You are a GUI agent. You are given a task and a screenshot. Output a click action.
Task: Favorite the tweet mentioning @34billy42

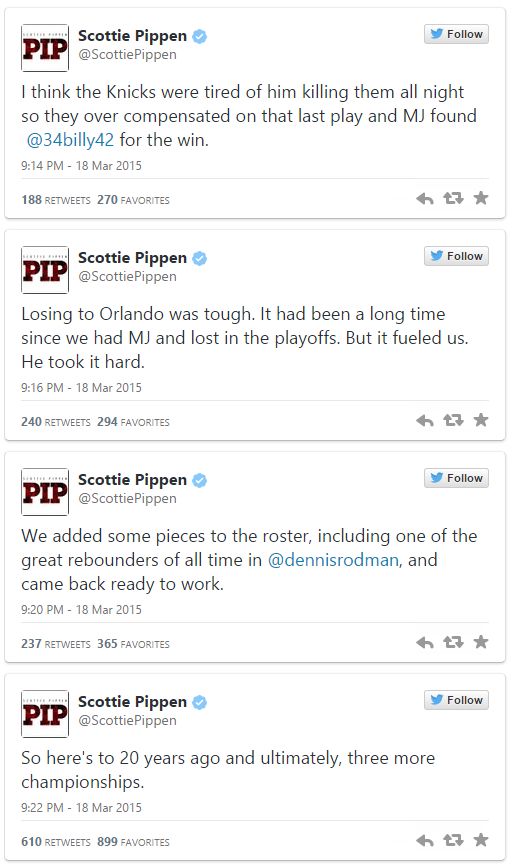pyautogui.click(x=481, y=198)
